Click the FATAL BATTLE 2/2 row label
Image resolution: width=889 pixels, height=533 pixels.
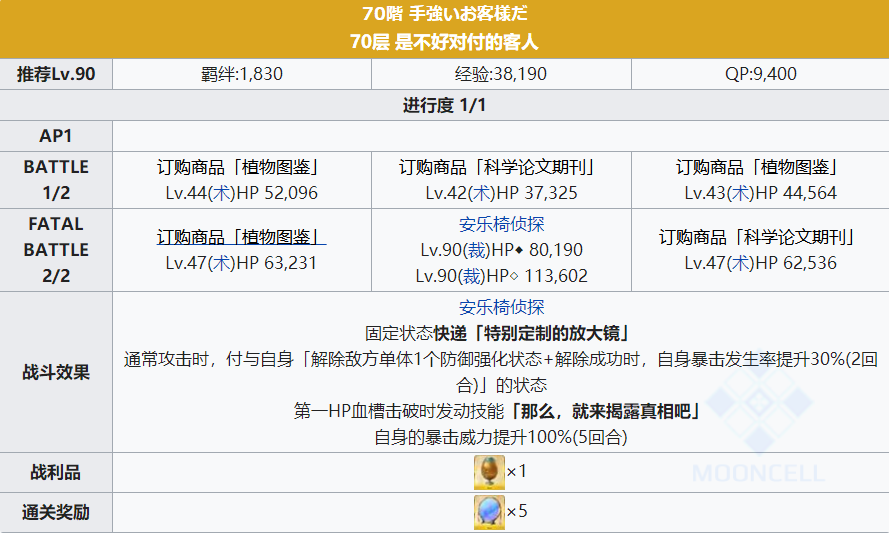point(56,249)
